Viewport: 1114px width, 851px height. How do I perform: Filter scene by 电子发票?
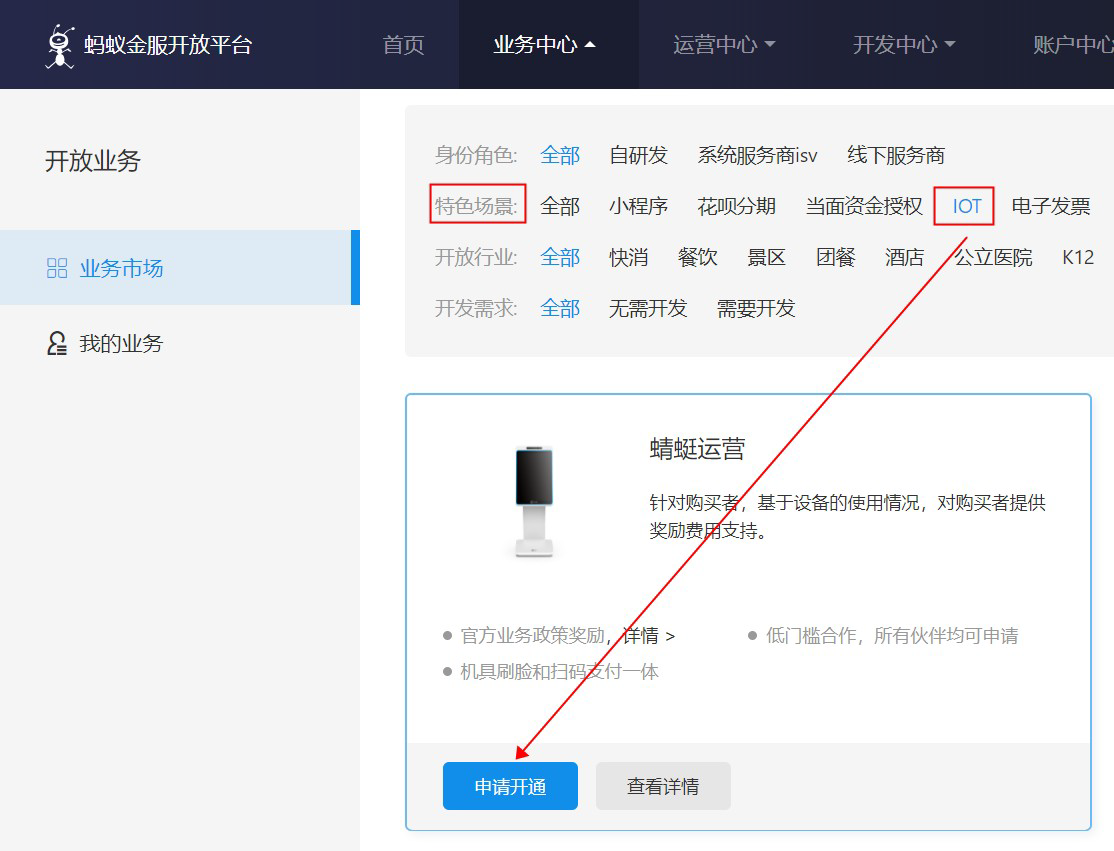pos(1050,206)
